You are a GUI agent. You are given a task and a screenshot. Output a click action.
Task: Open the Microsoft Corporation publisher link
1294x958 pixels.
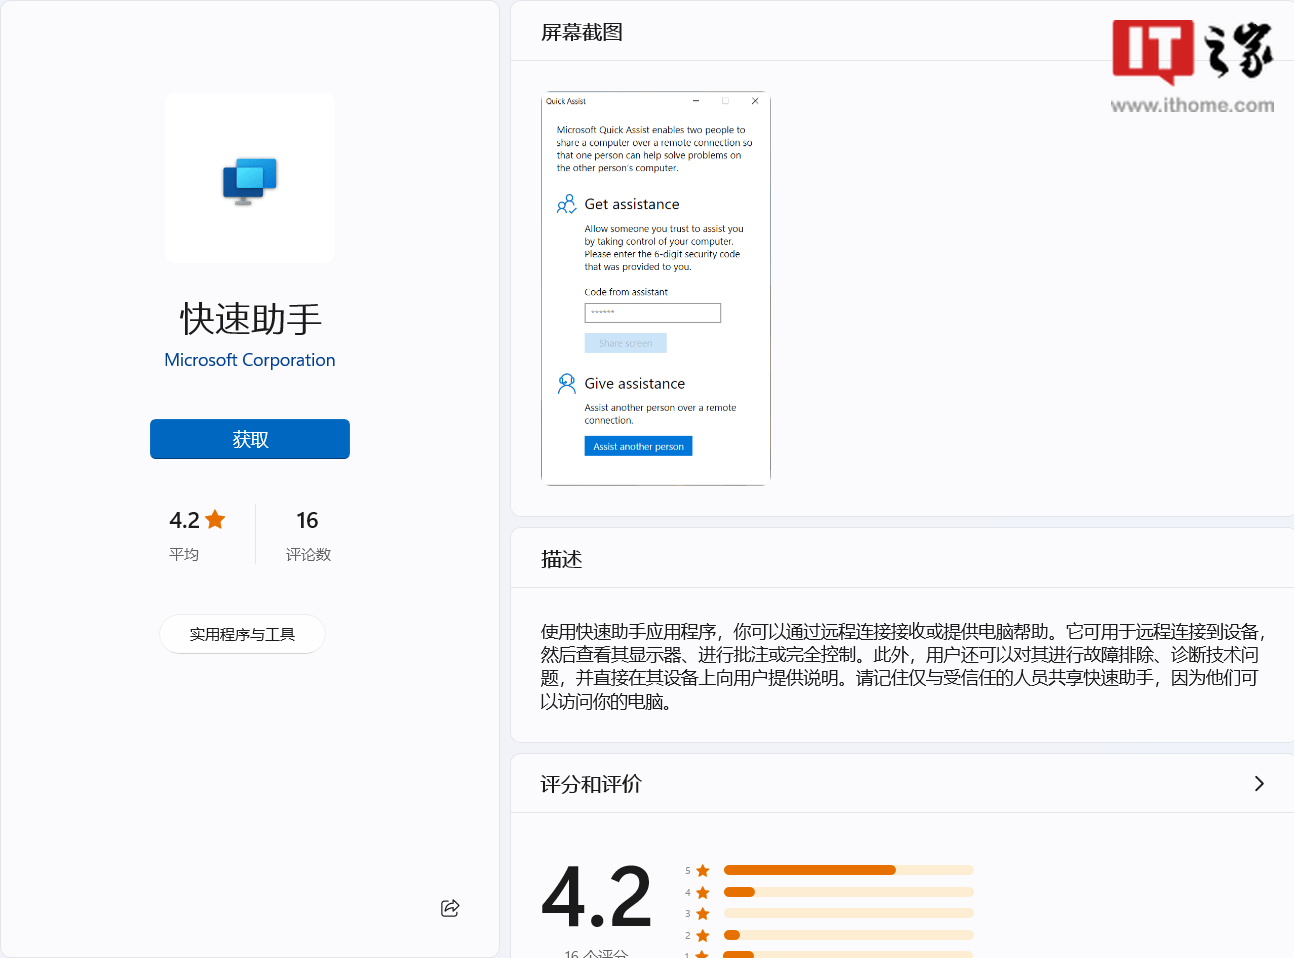coord(250,360)
